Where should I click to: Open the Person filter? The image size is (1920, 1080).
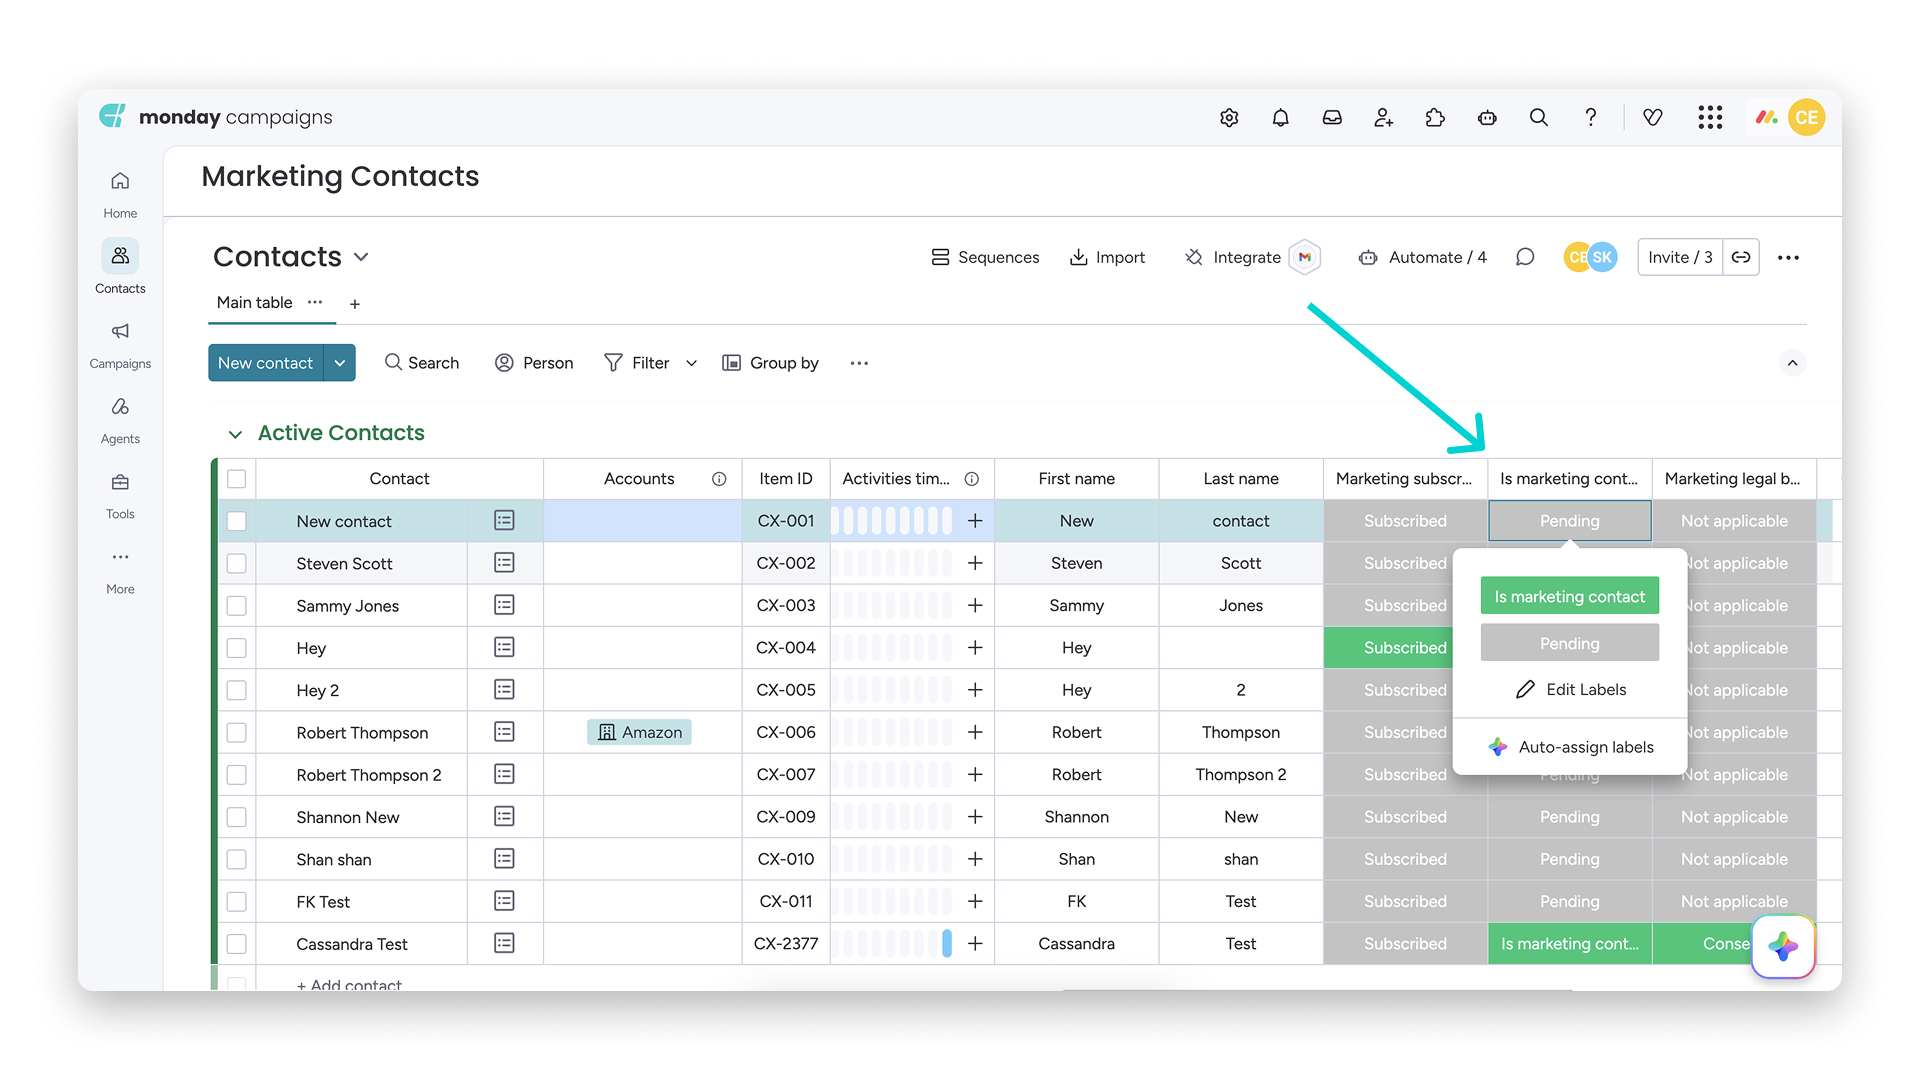(534, 363)
